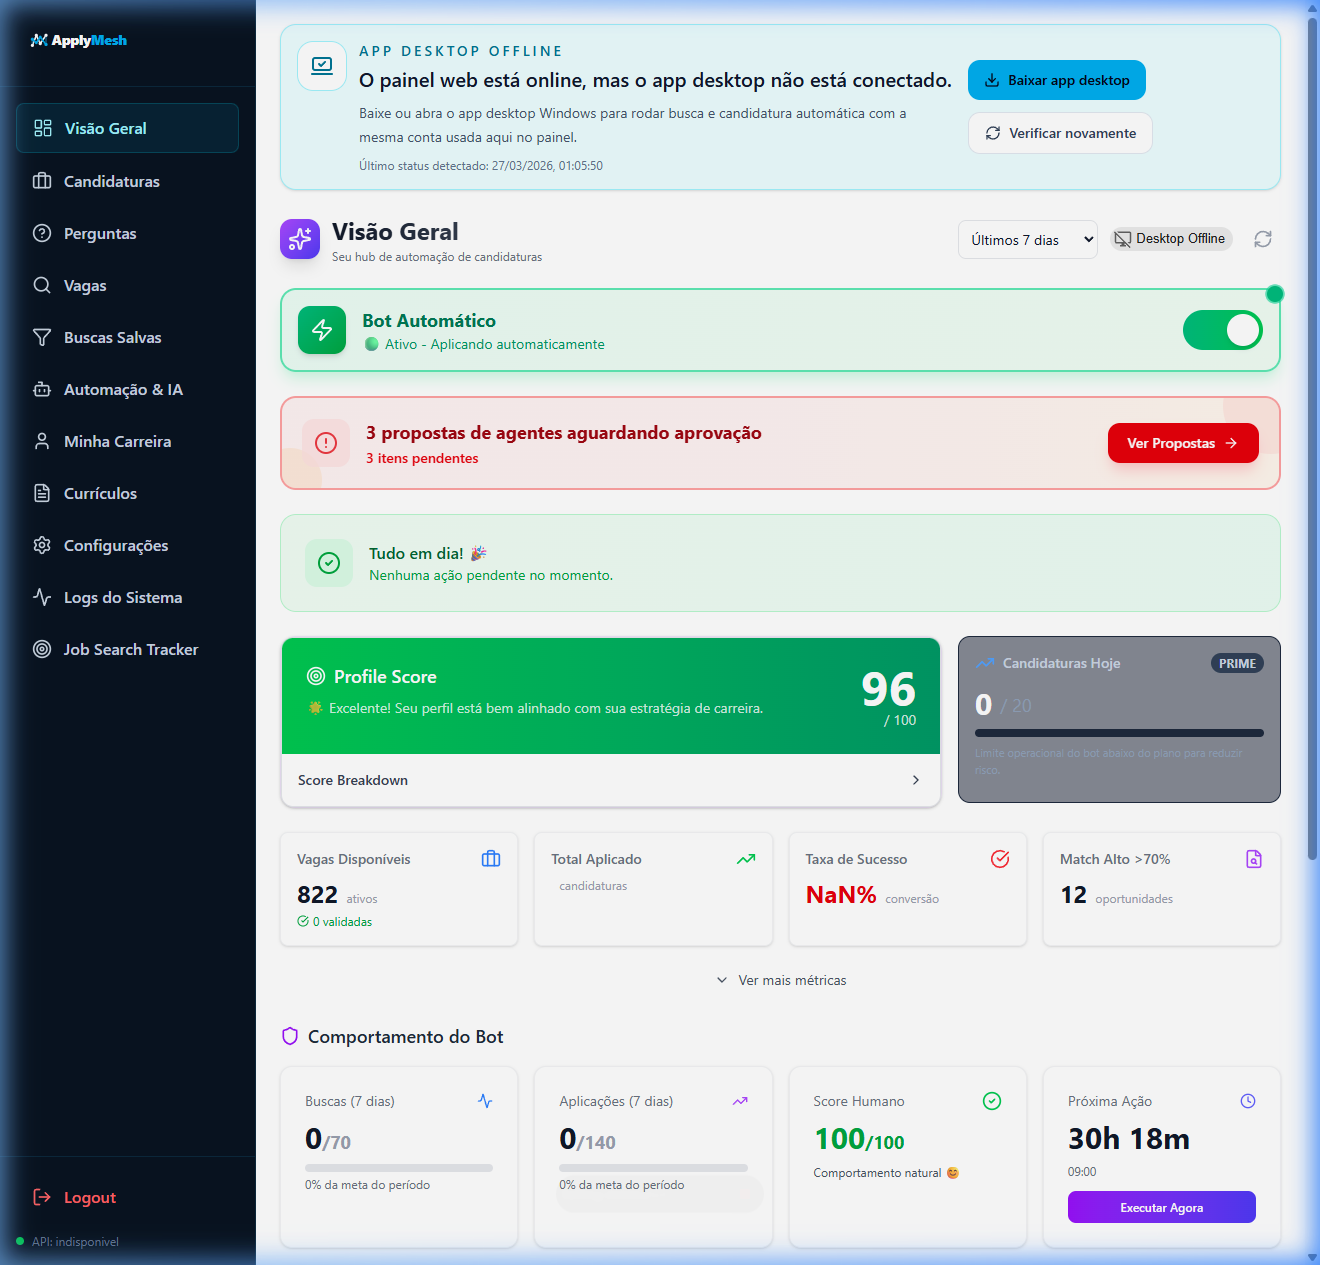Open Logs do Sistema via the activity icon
Image resolution: width=1320 pixels, height=1265 pixels.
[x=42, y=597]
